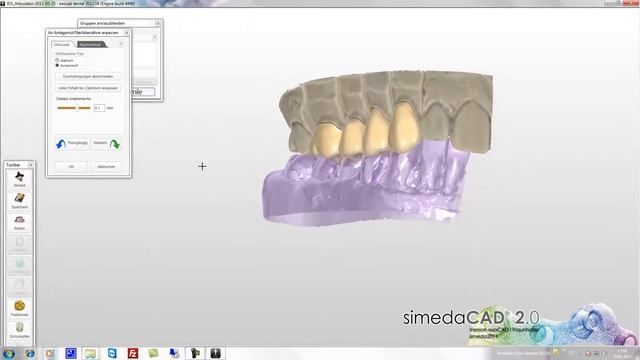The width and height of the screenshot is (640, 360).
Task: Click the Rückgängig button
Action: click(x=72, y=144)
